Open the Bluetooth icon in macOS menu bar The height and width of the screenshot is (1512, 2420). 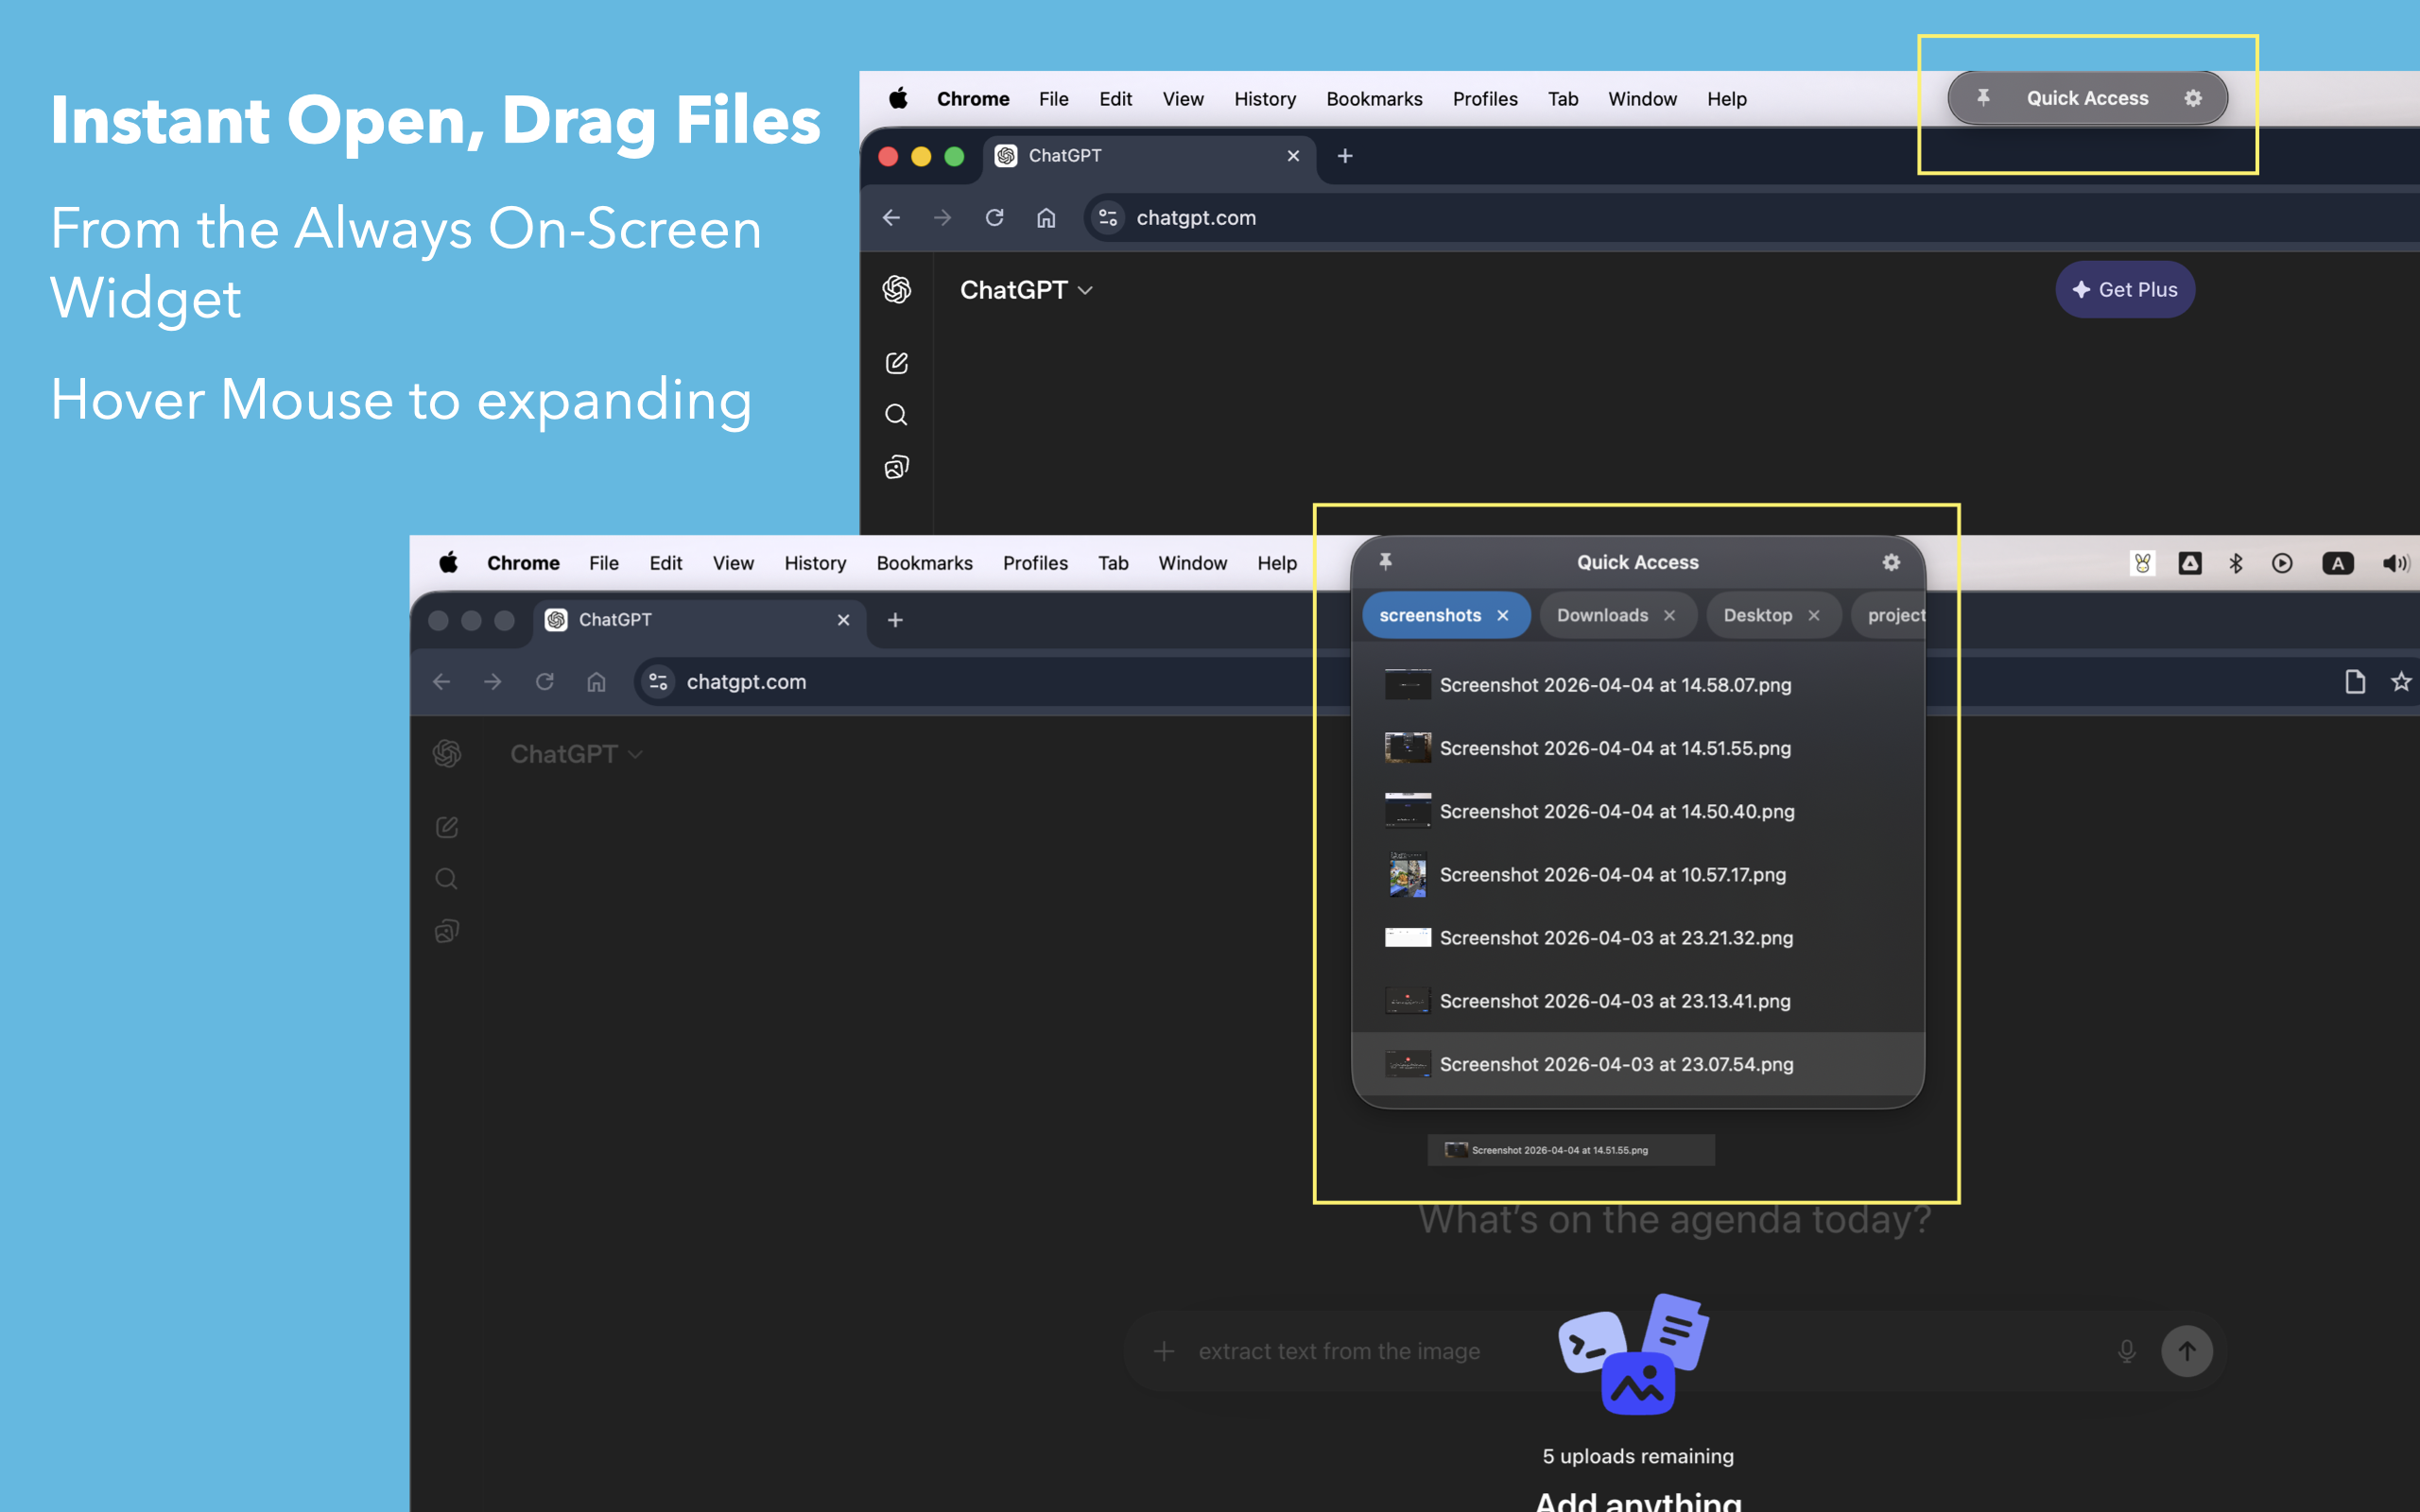coord(2236,563)
